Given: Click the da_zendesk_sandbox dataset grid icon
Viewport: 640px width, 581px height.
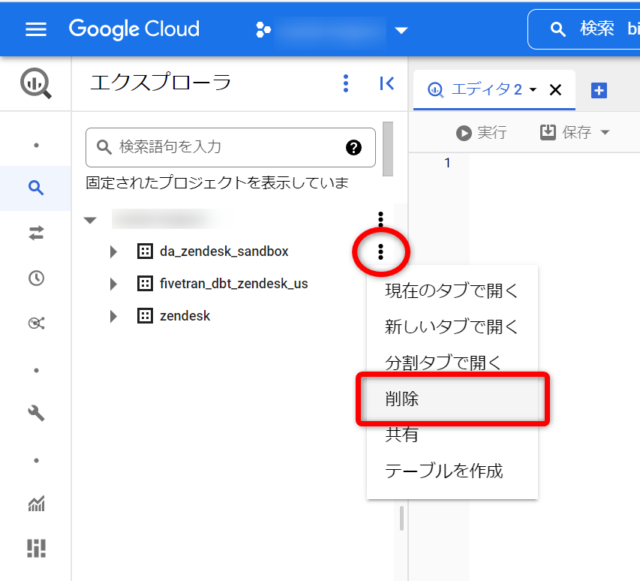Looking at the screenshot, I should (144, 251).
